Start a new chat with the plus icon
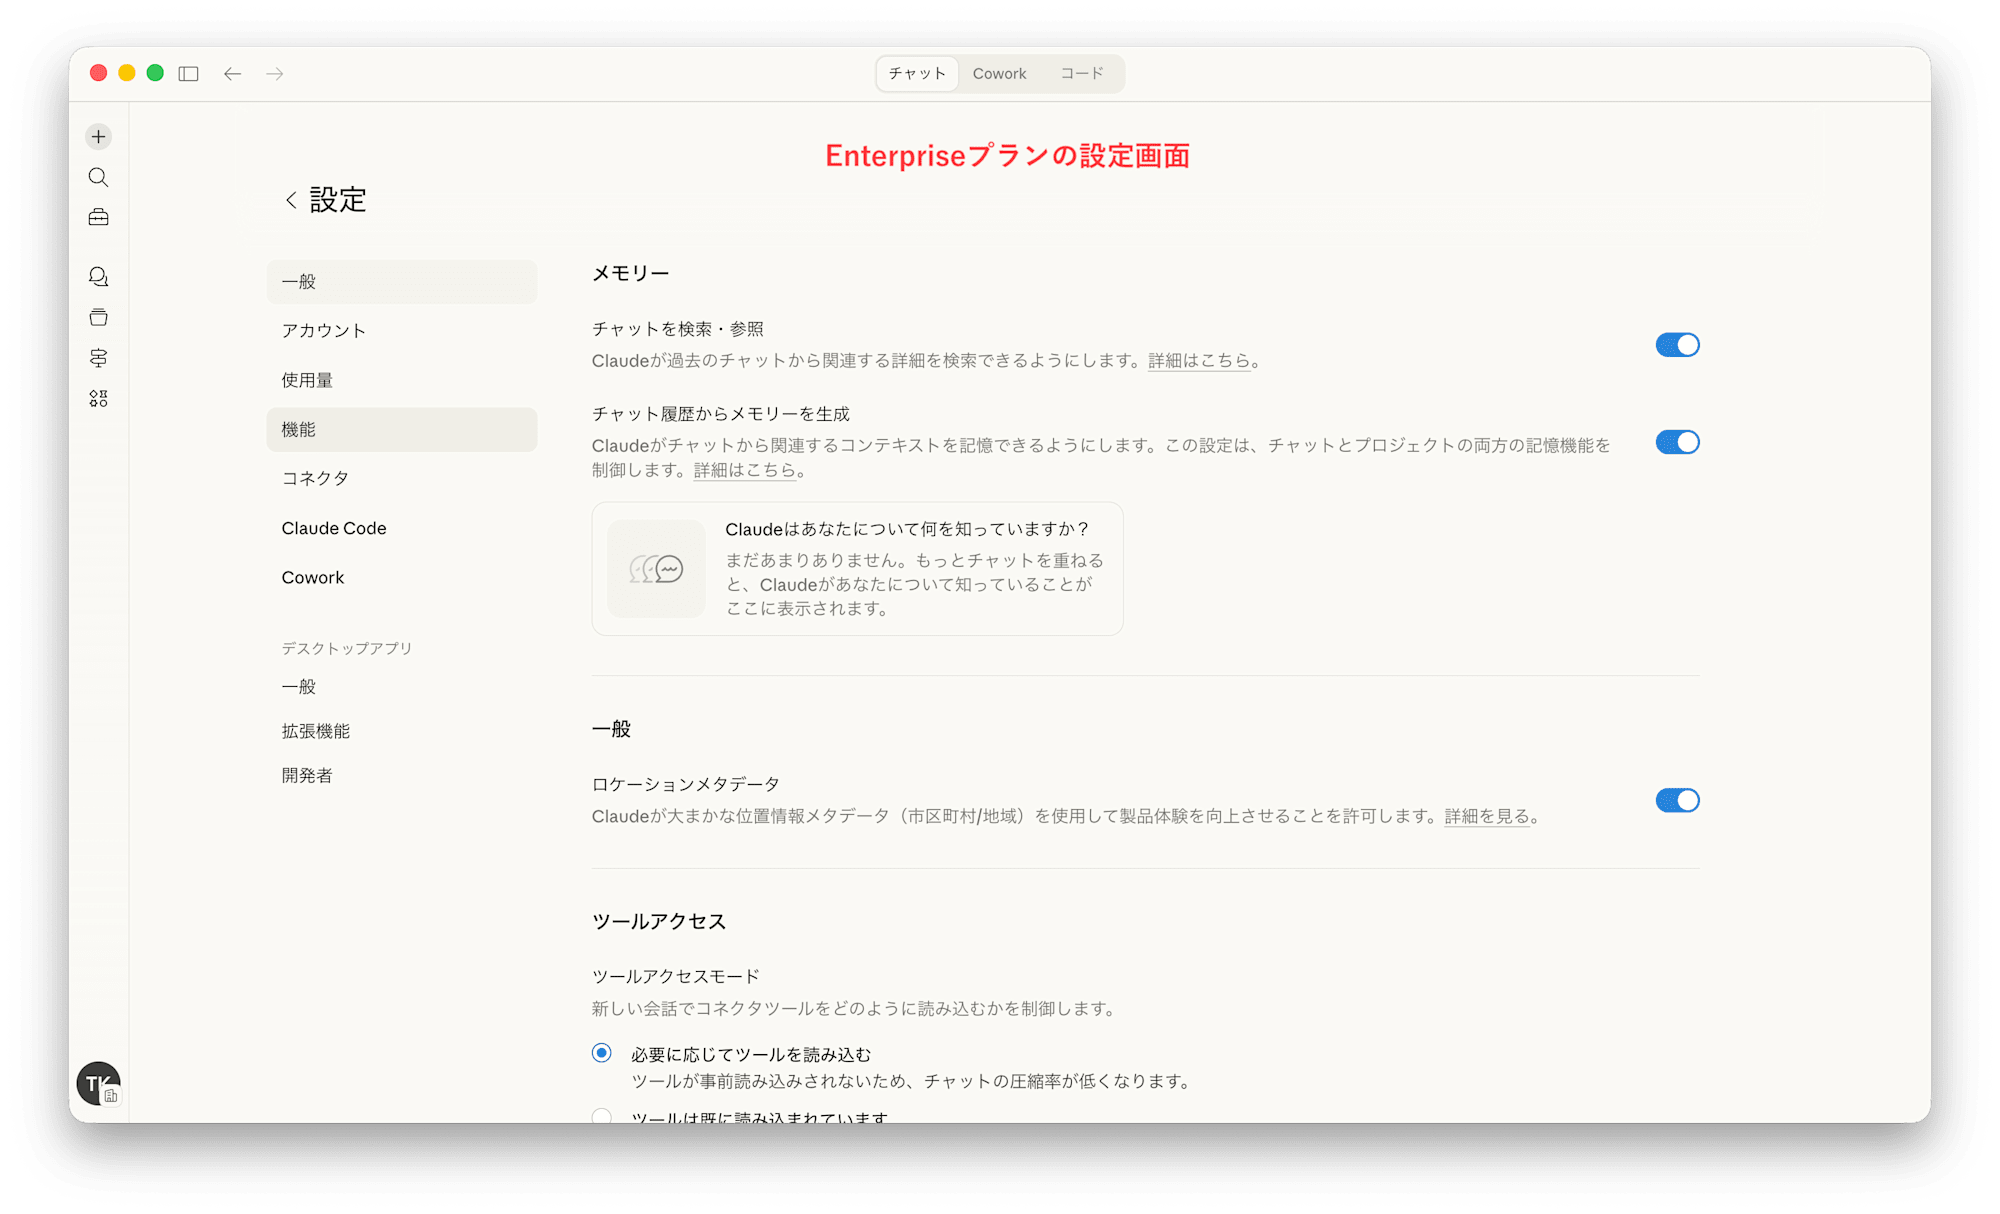The height and width of the screenshot is (1214, 2000). 98,136
